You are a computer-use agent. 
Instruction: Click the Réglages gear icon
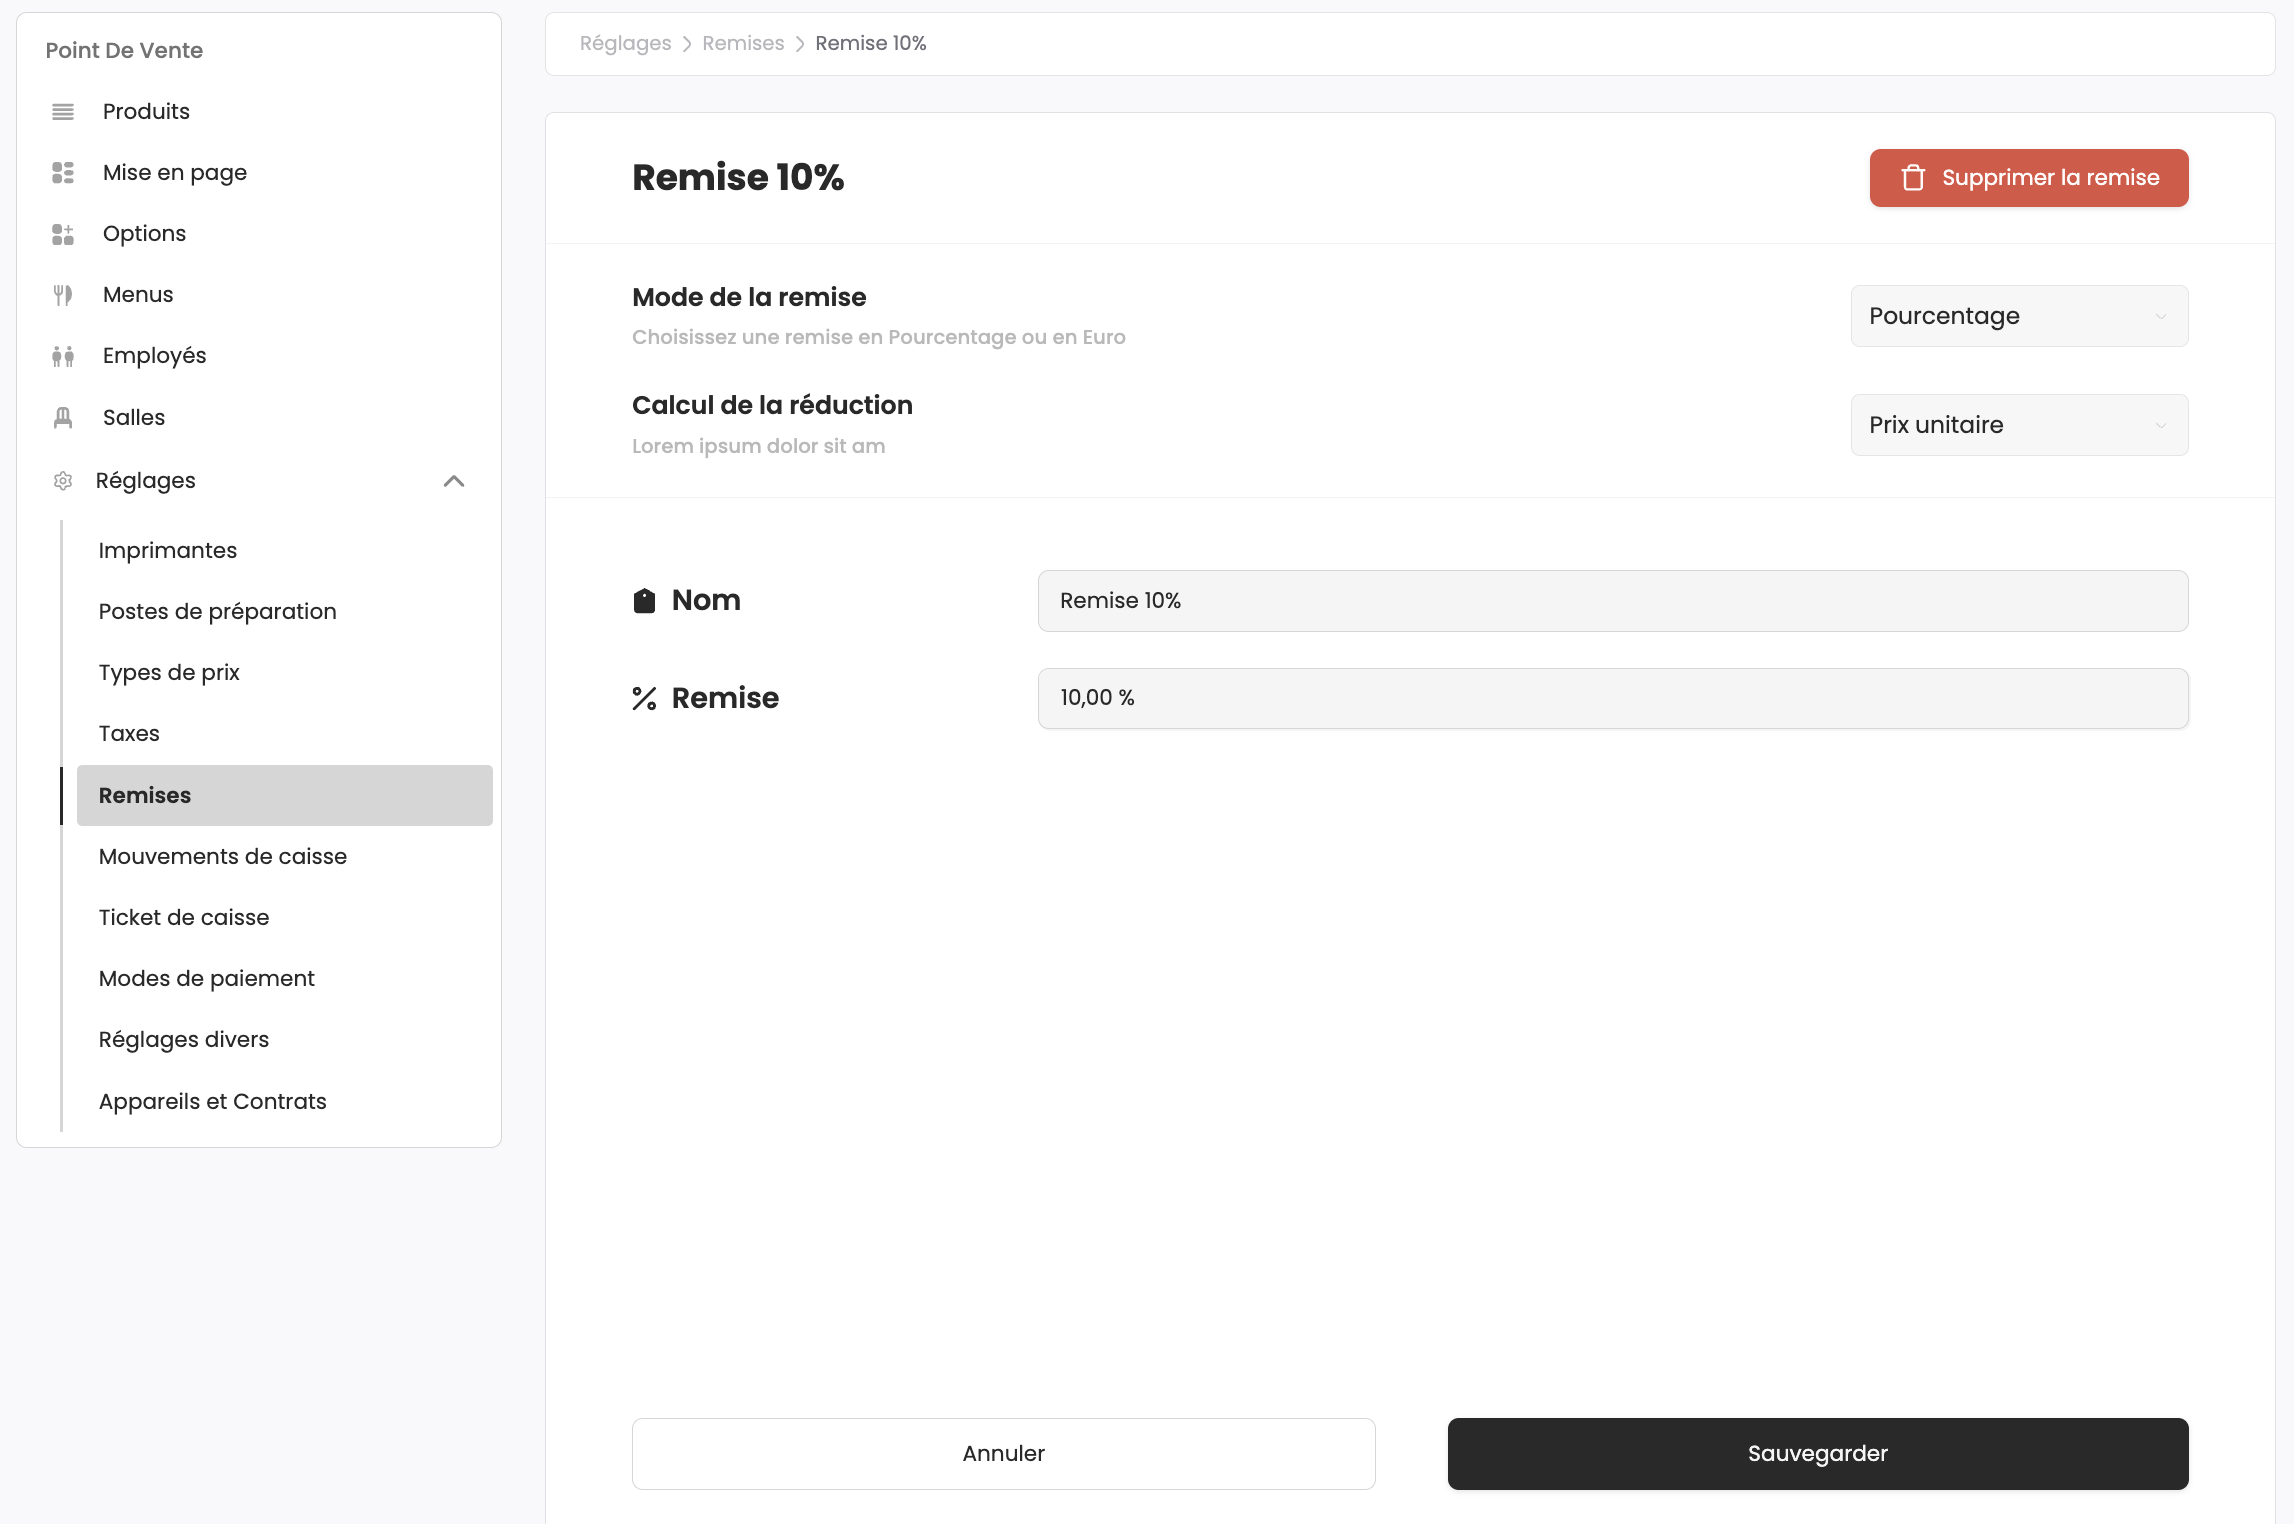tap(63, 480)
